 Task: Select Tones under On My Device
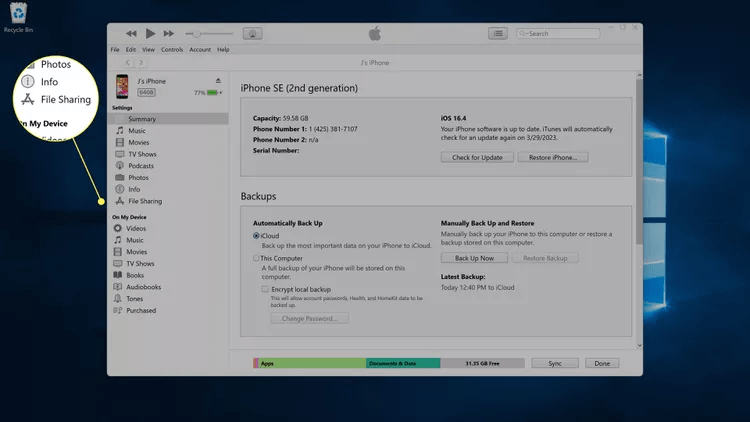click(x=135, y=299)
